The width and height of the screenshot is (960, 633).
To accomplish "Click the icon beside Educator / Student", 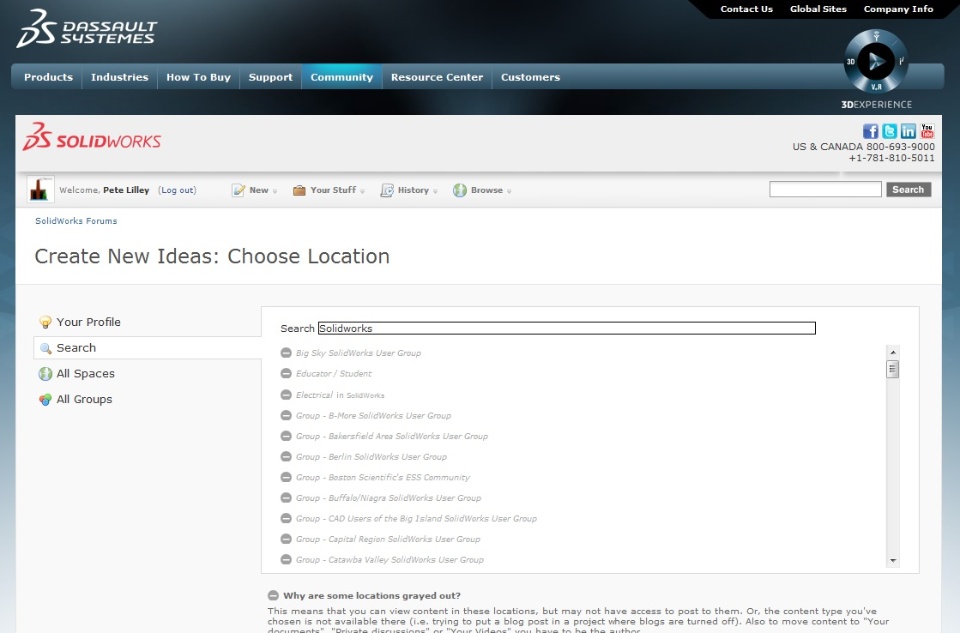I will (286, 373).
